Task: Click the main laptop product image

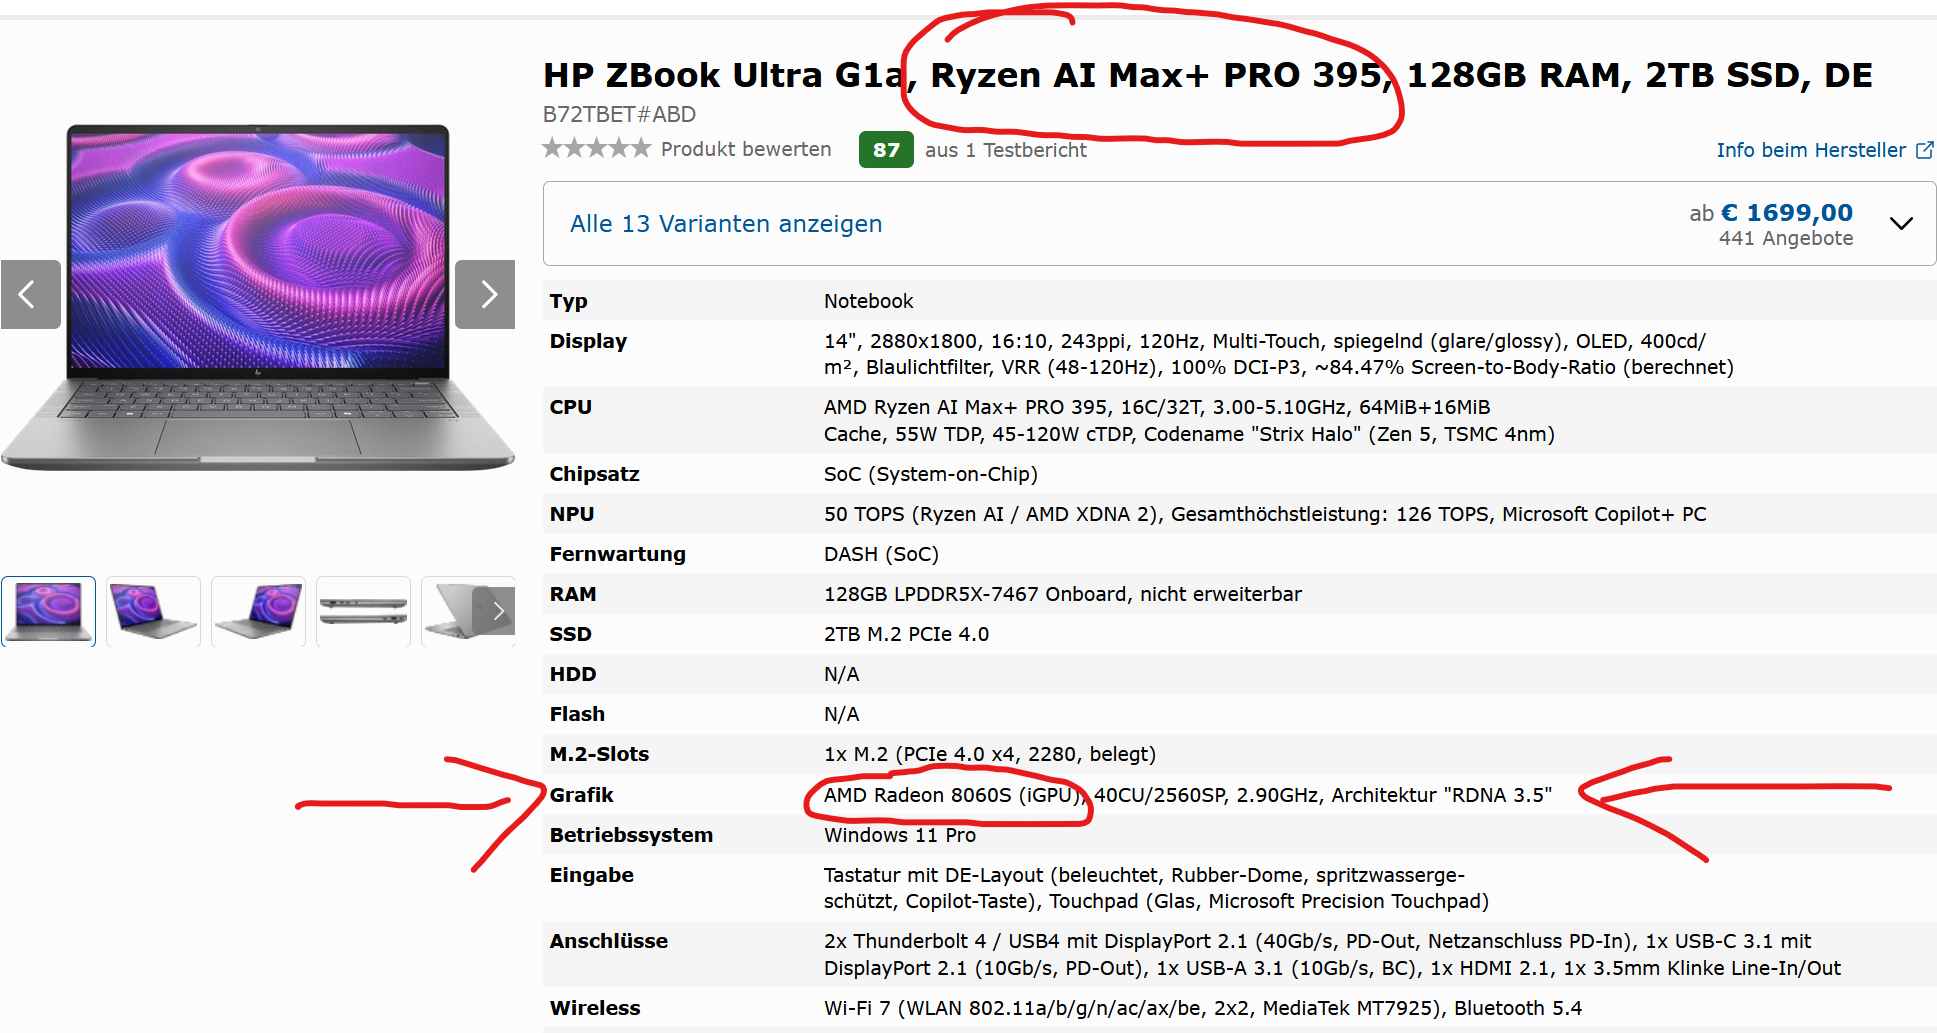Action: [x=257, y=297]
